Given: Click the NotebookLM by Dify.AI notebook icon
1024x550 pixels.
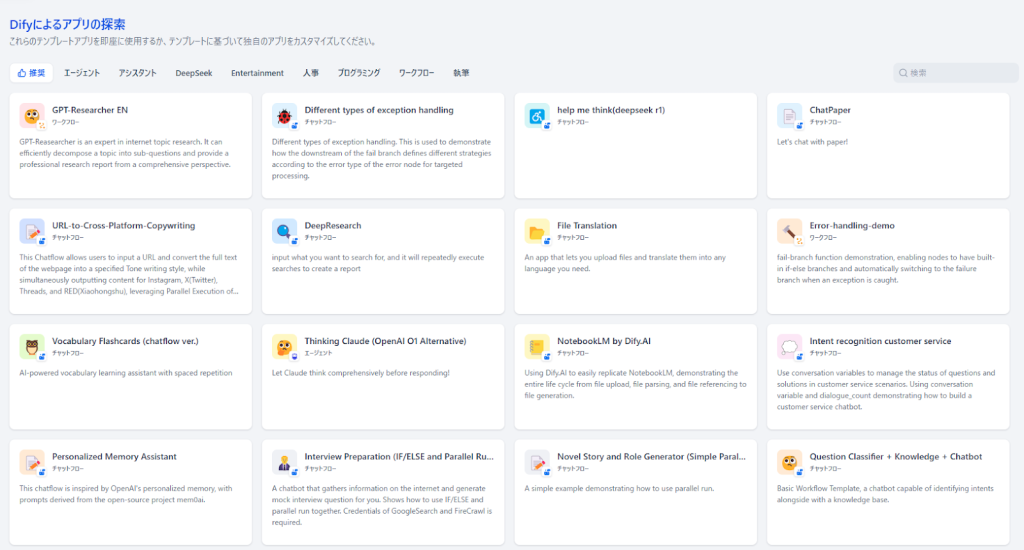Looking at the screenshot, I should coord(537,347).
